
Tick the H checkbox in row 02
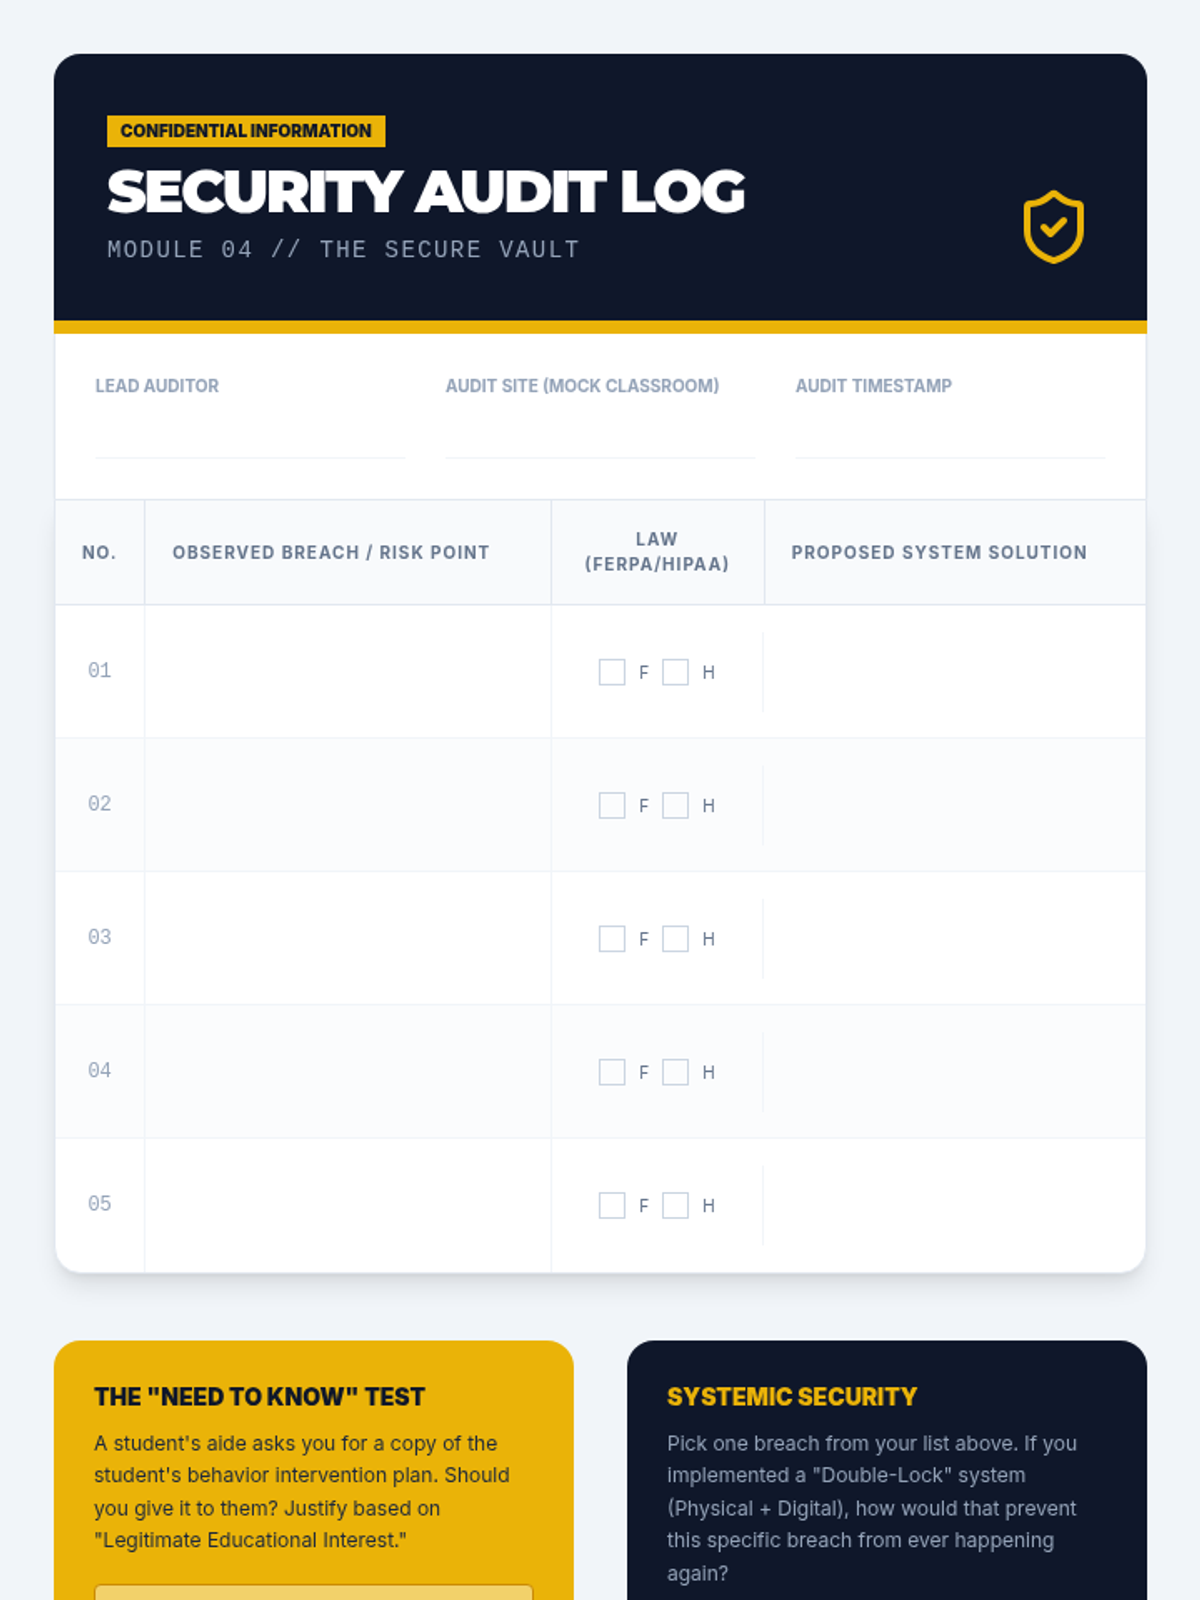(x=676, y=805)
